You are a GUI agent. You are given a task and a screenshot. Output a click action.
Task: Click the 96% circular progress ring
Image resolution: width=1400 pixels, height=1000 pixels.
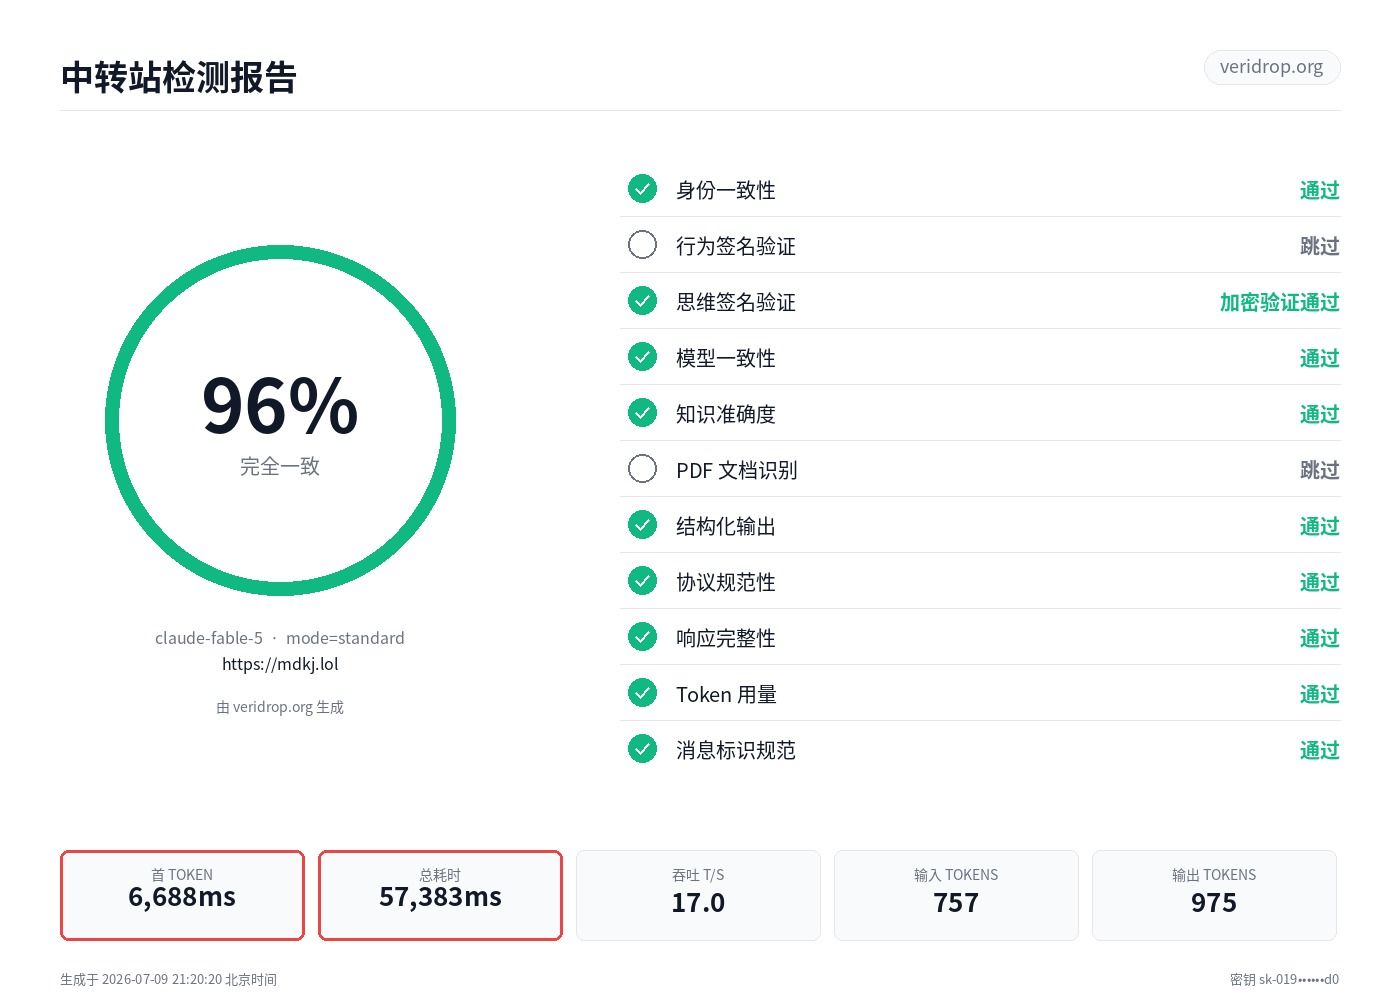[280, 420]
